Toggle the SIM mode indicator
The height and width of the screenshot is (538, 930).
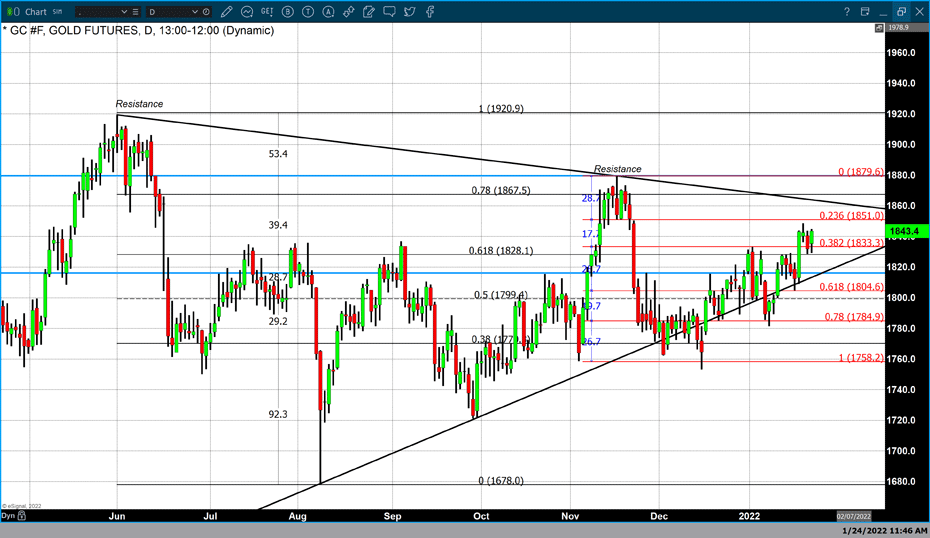pyautogui.click(x=58, y=12)
